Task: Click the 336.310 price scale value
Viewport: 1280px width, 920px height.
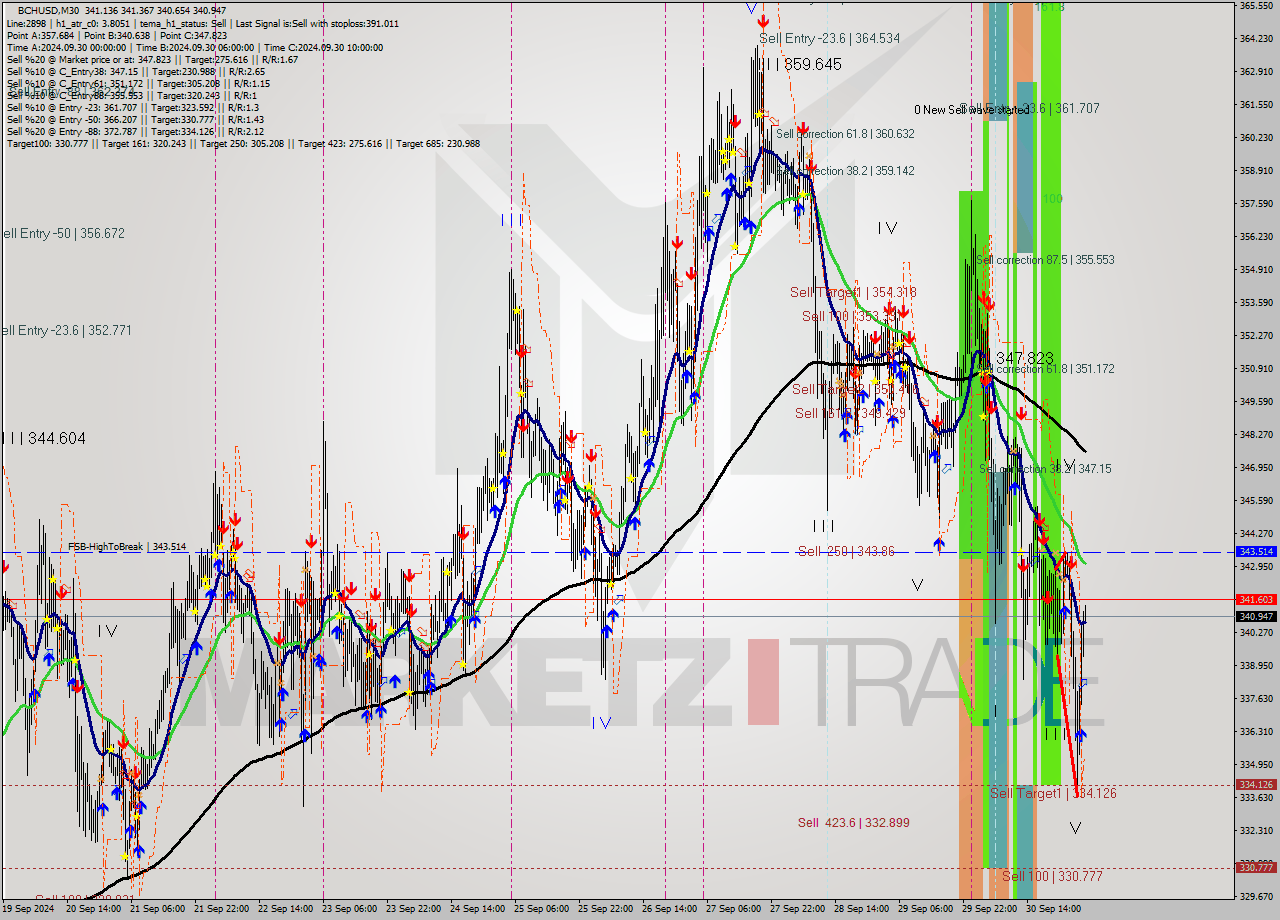Action: point(1256,732)
